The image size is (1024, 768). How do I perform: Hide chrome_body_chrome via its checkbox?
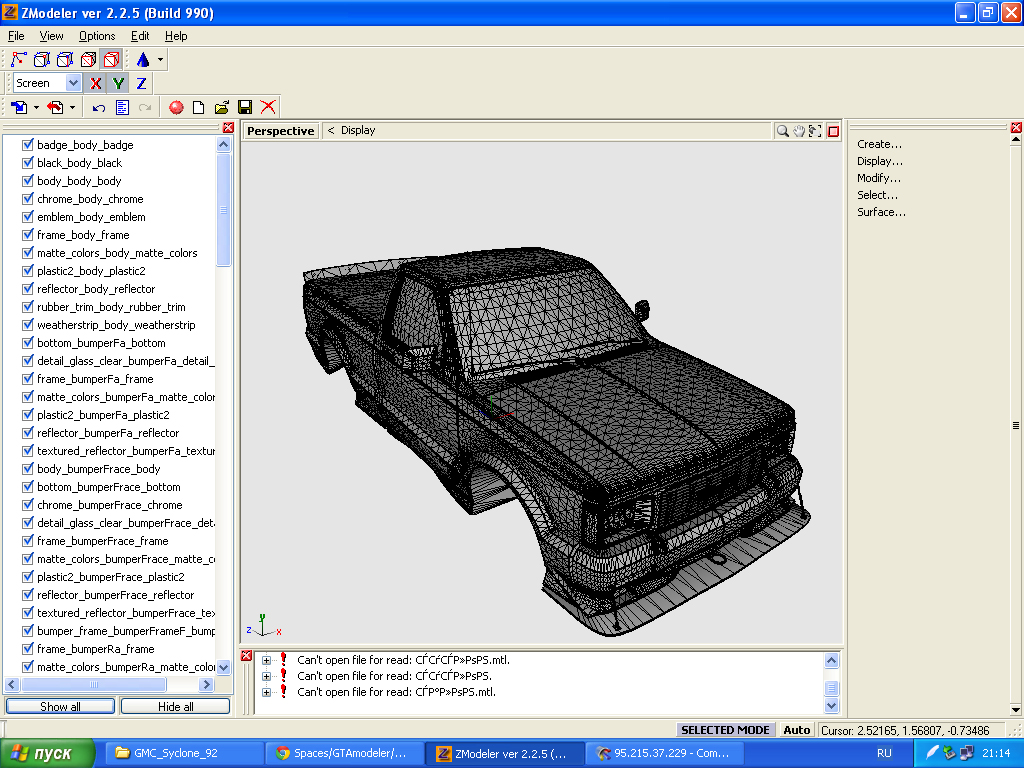28,199
